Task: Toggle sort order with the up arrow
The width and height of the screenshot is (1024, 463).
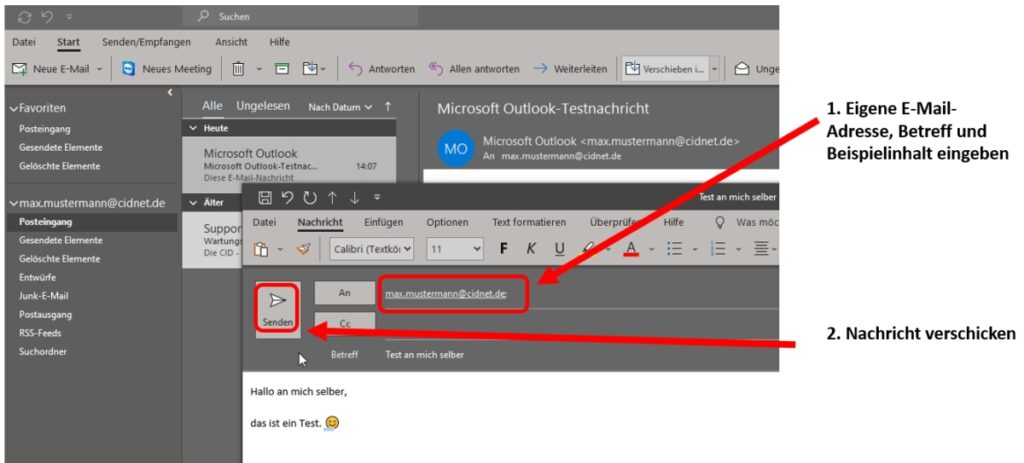Action: tap(388, 106)
